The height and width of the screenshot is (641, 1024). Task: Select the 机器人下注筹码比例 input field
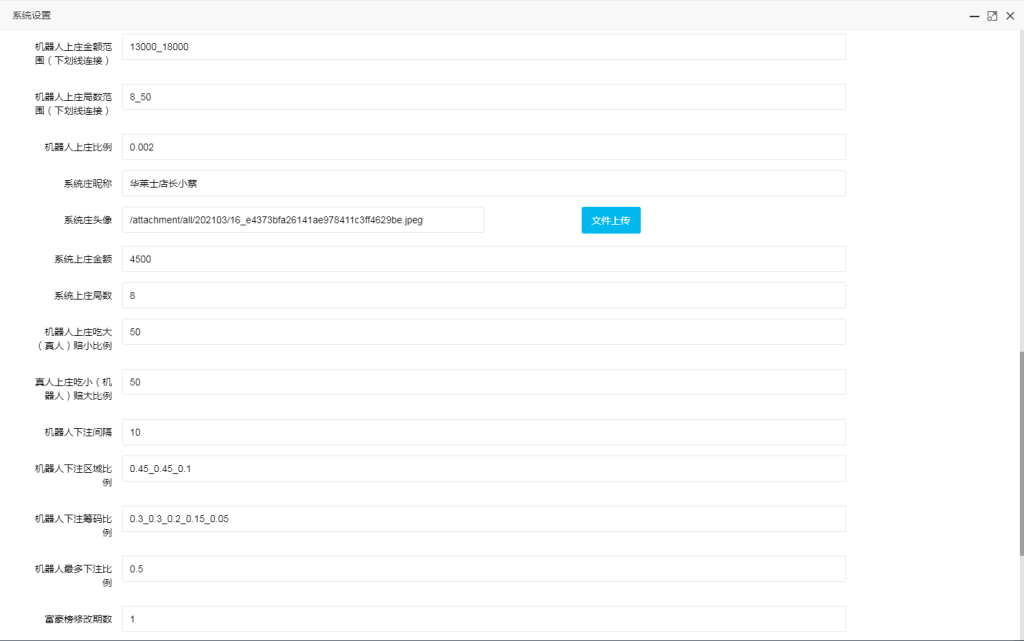tap(483, 519)
